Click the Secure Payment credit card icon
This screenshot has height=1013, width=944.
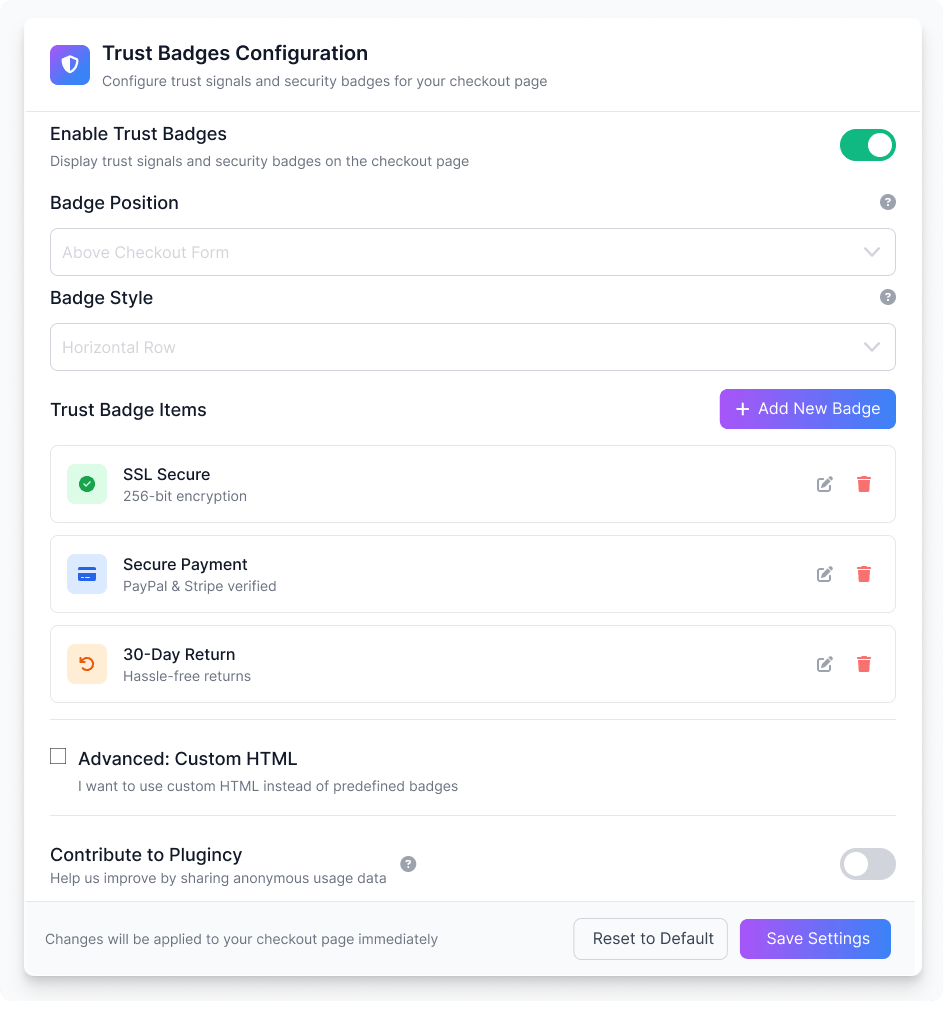point(87,574)
